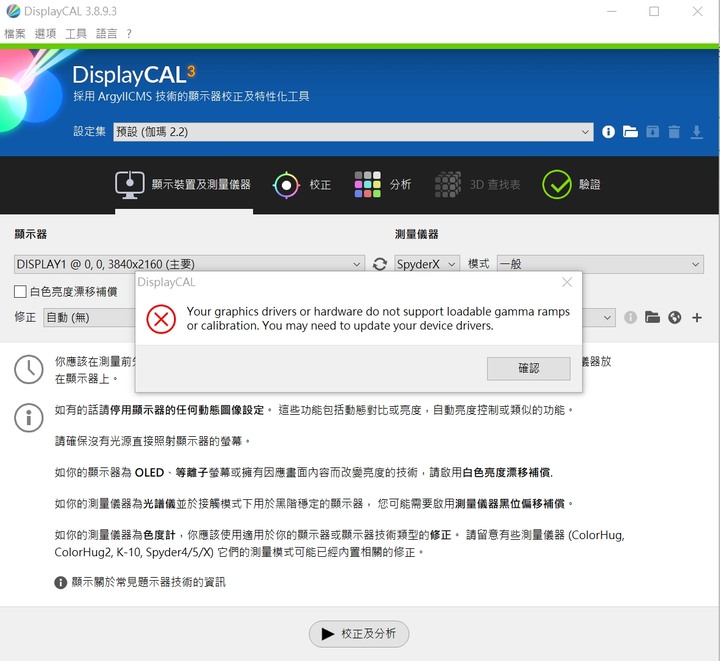This screenshot has width=720, height=661.
Task: Open the 工具 menu
Action: pyautogui.click(x=76, y=34)
